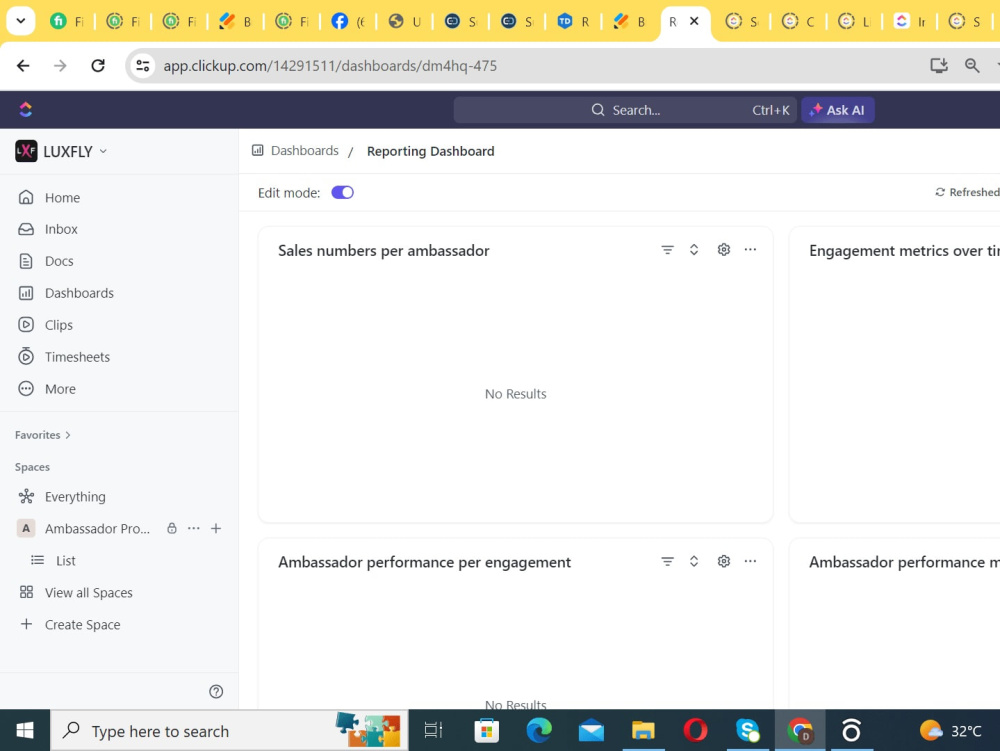Open more options on Sales numbers widget
Image resolution: width=1000 pixels, height=751 pixels.
pyautogui.click(x=751, y=249)
